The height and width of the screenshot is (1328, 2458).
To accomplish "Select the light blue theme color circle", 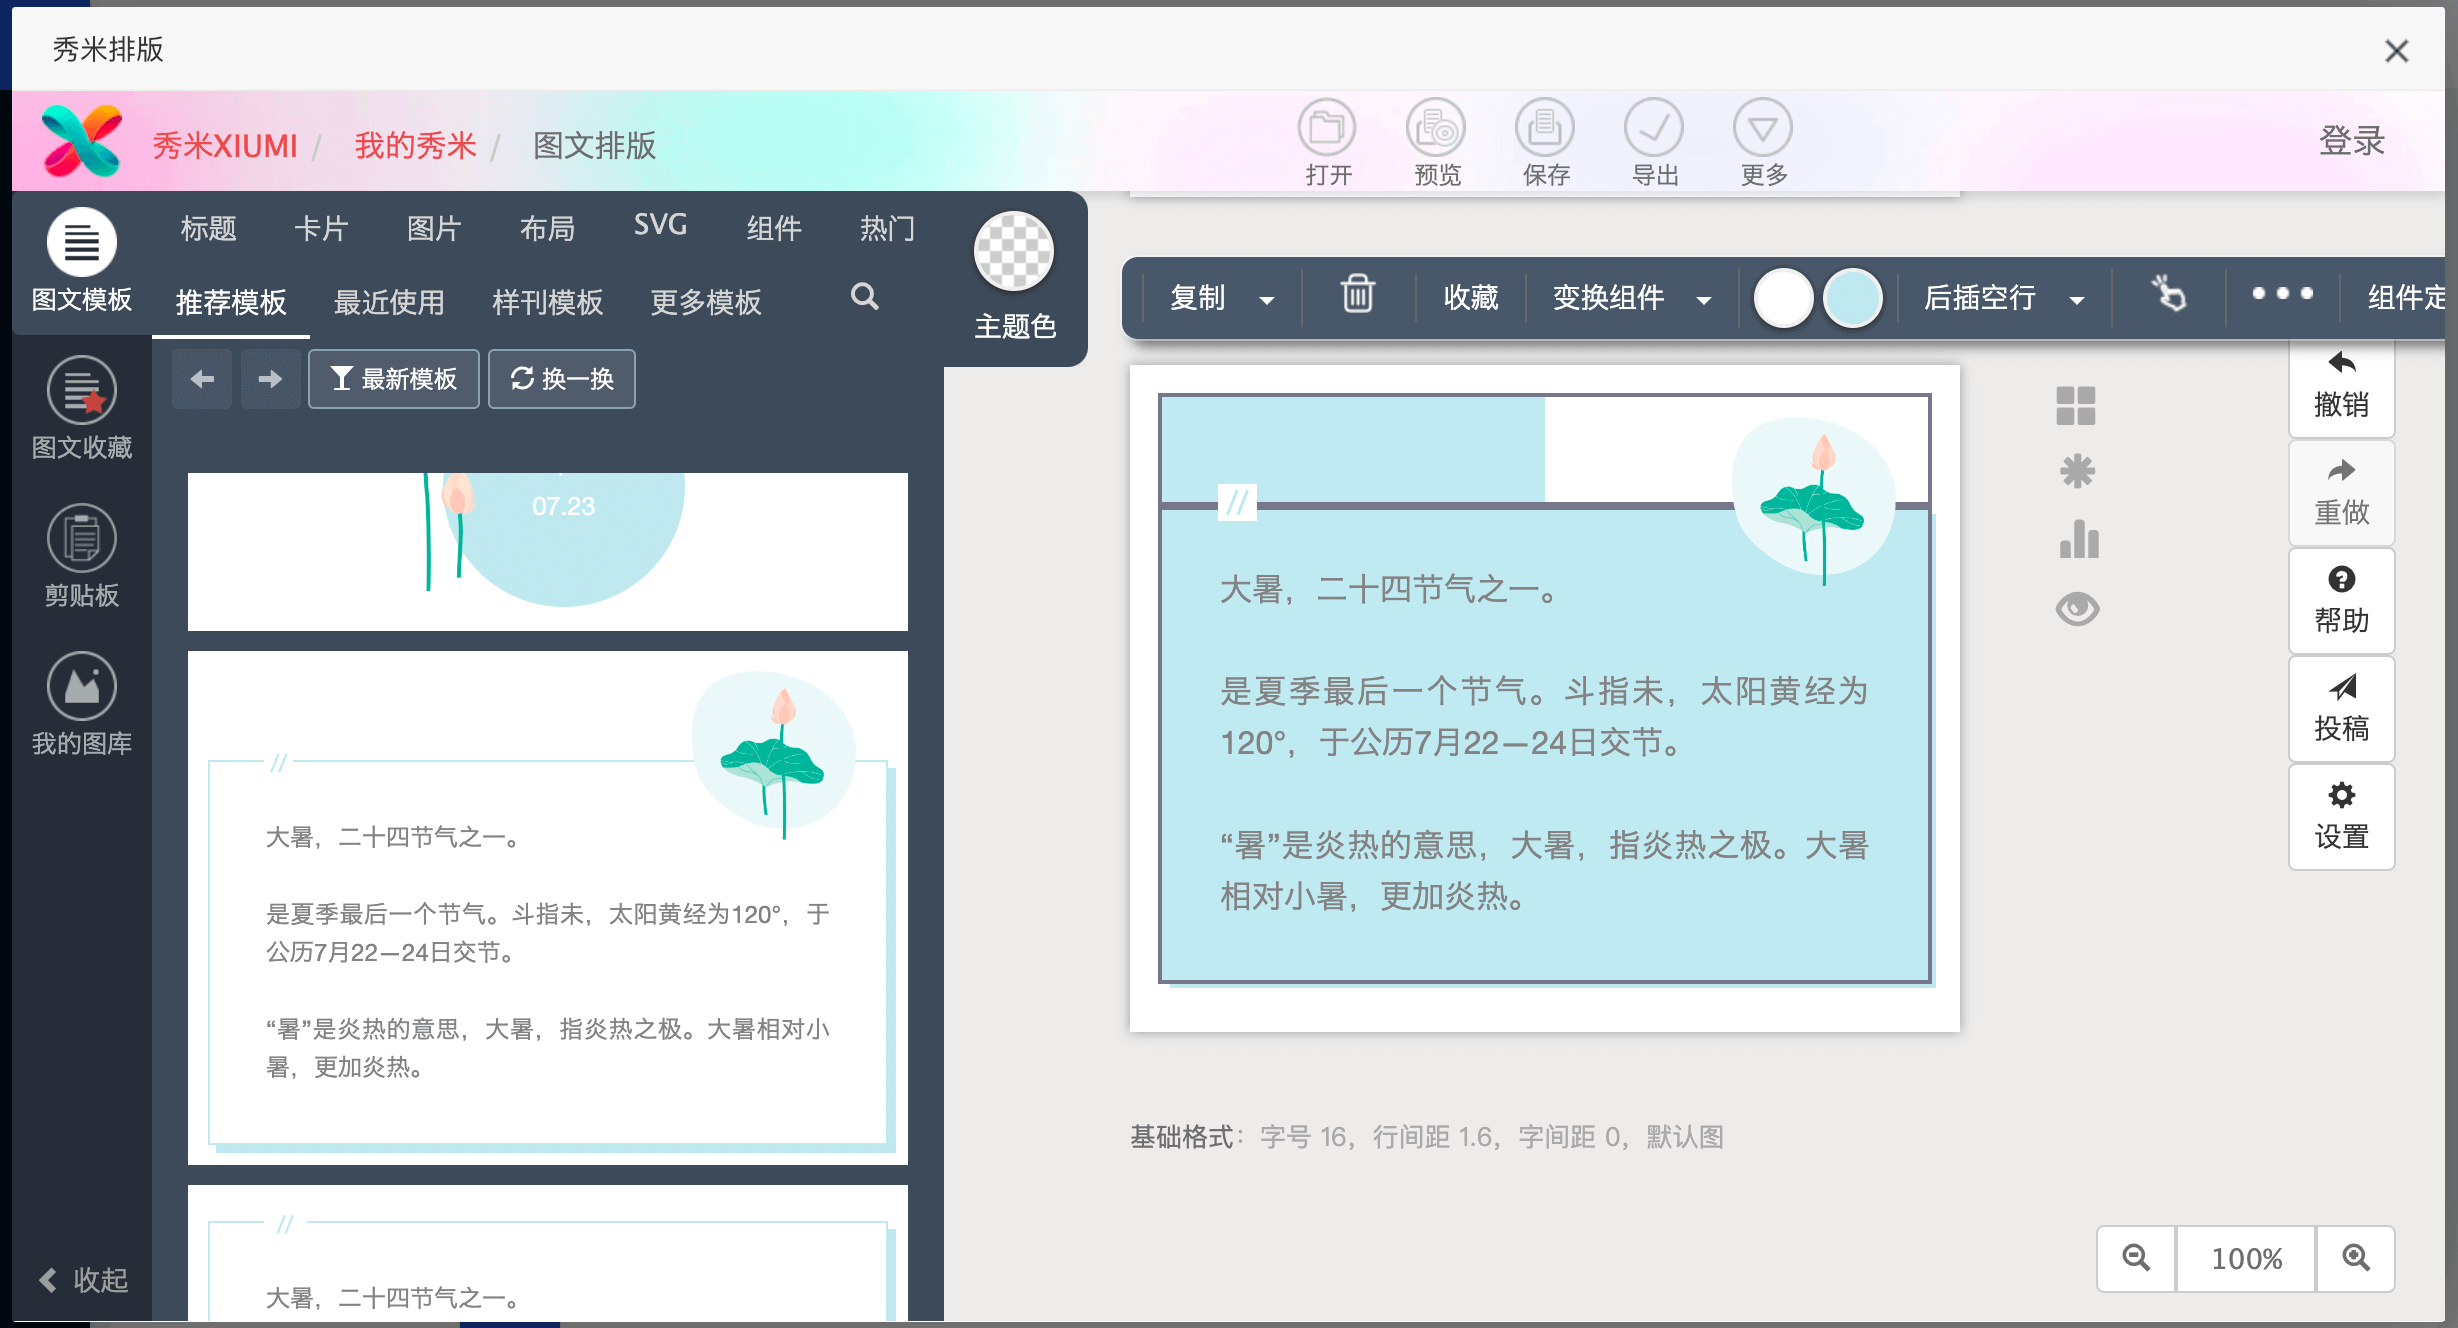I will (1853, 297).
